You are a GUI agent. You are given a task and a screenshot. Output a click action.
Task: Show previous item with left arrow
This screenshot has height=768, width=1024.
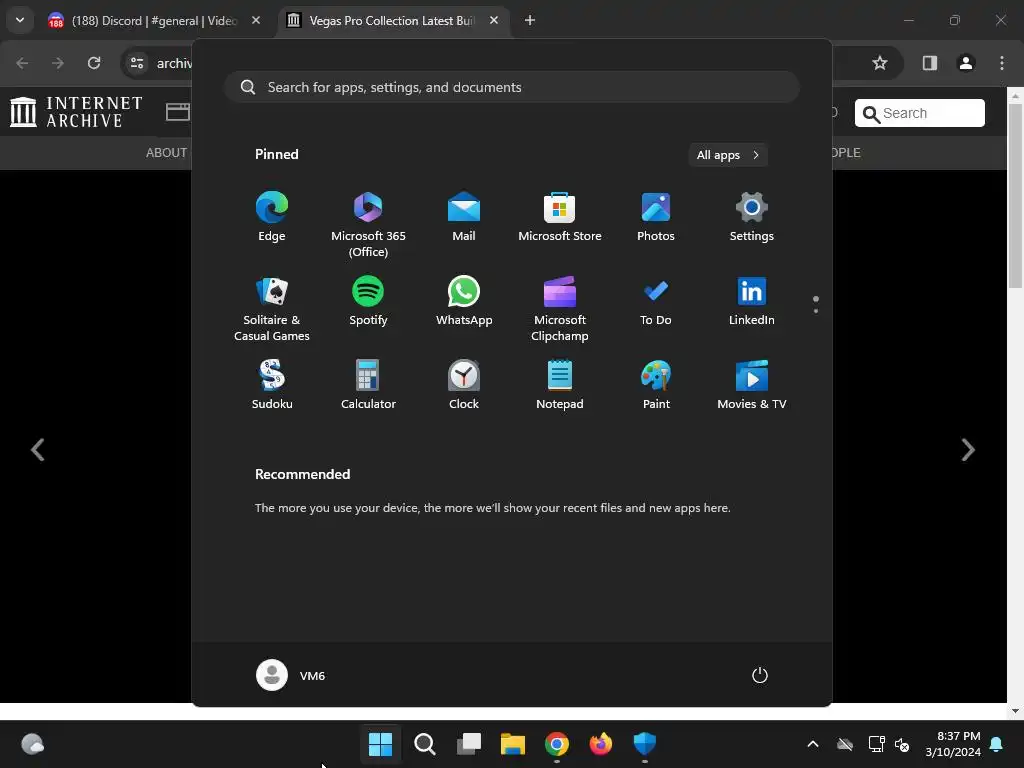(38, 449)
